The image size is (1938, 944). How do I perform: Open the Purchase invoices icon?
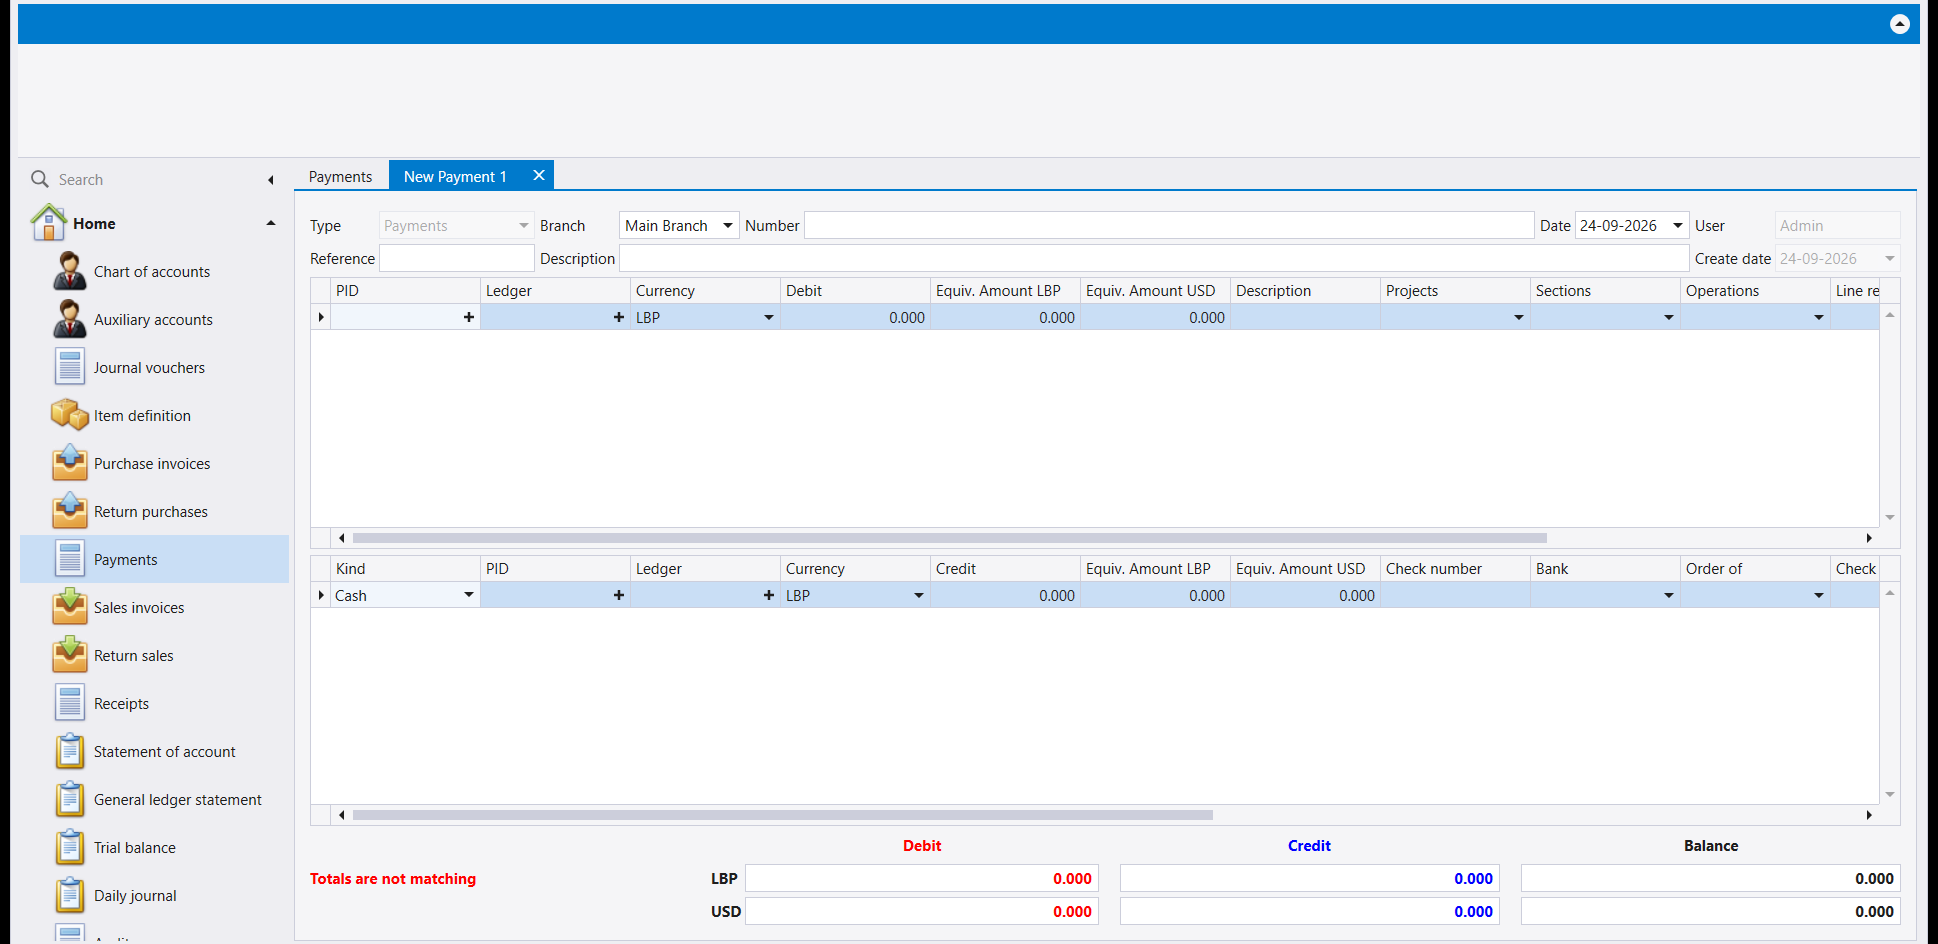pyautogui.click(x=70, y=463)
